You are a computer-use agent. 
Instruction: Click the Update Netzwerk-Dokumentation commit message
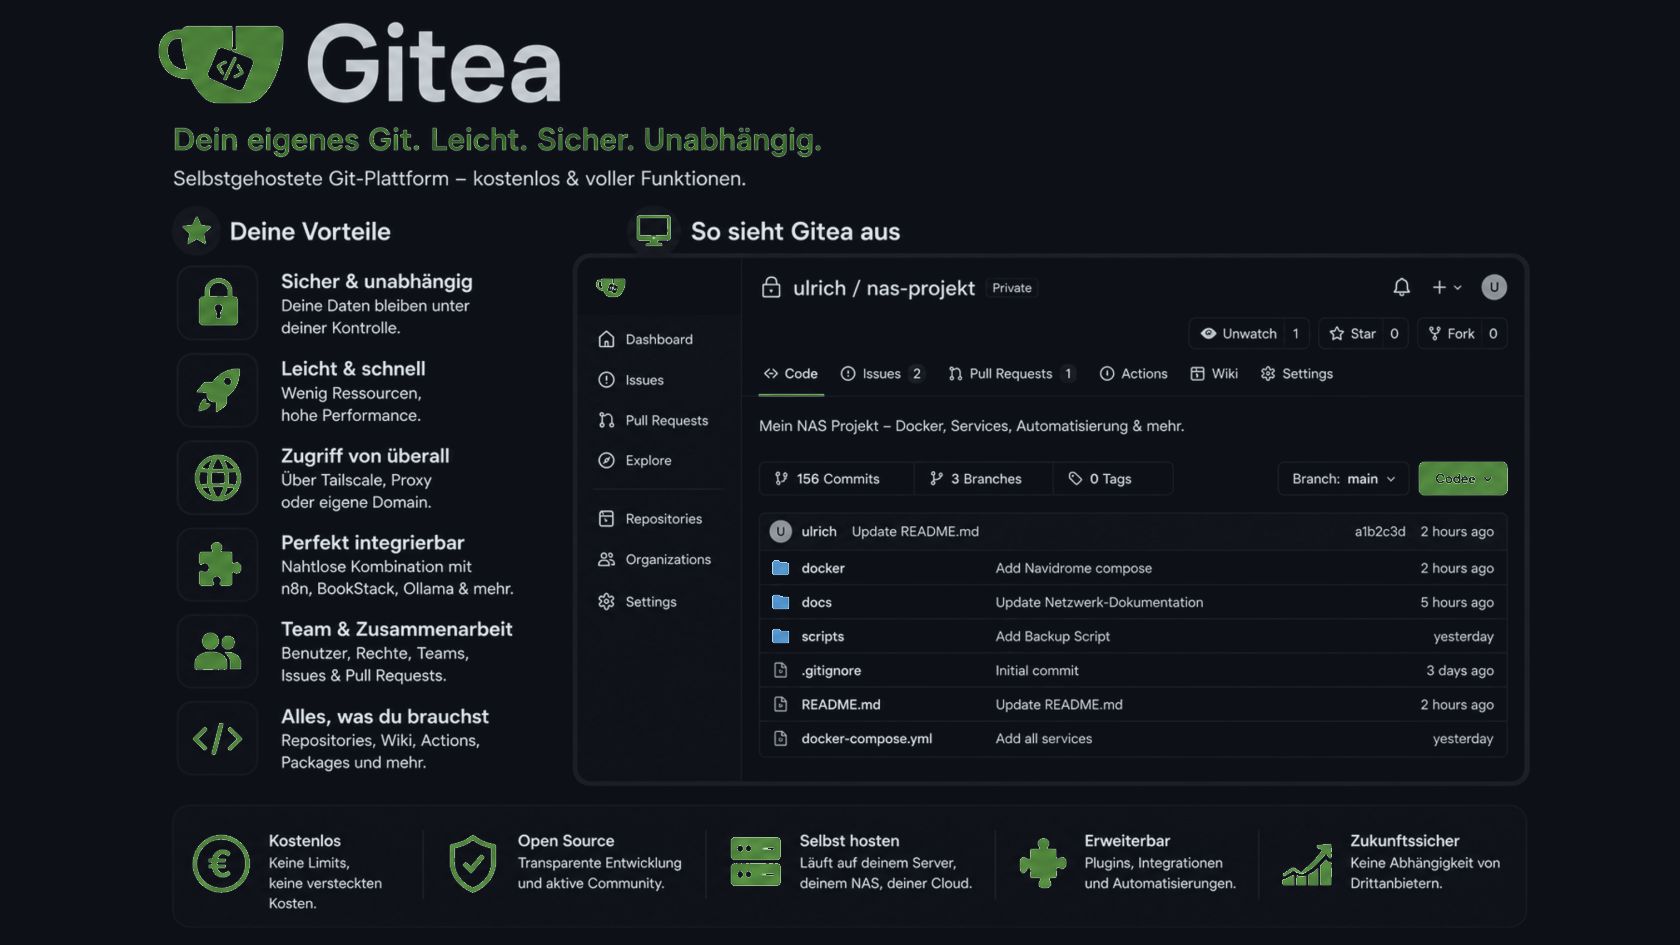click(x=1099, y=602)
